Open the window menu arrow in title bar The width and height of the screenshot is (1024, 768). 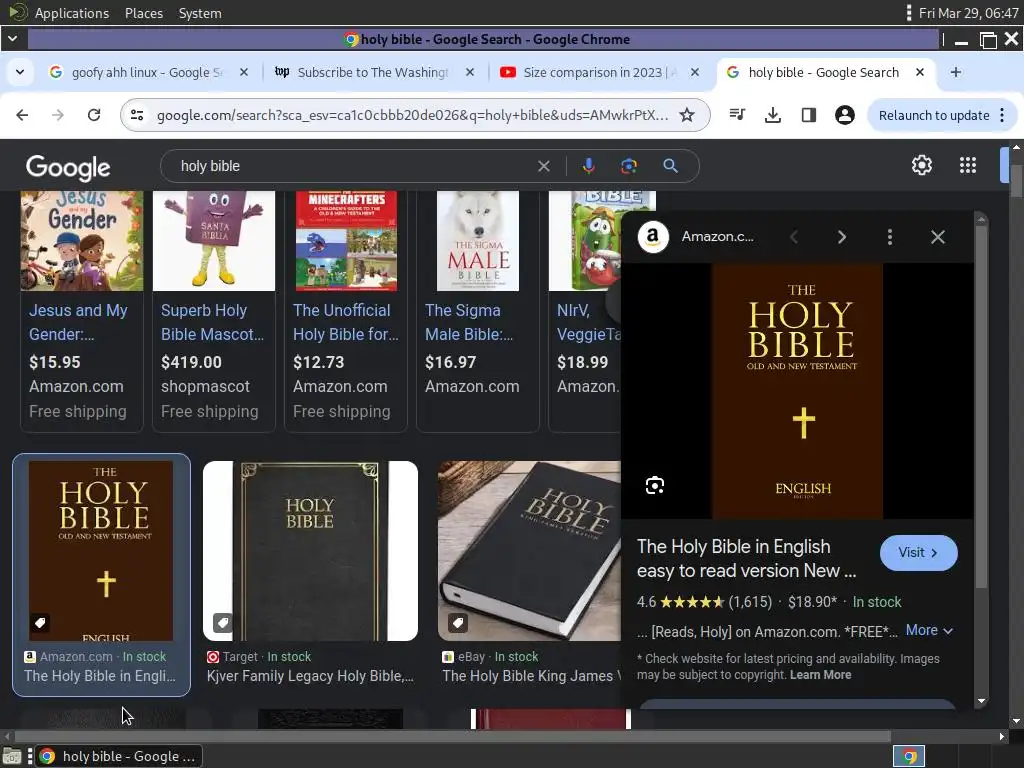(12, 39)
